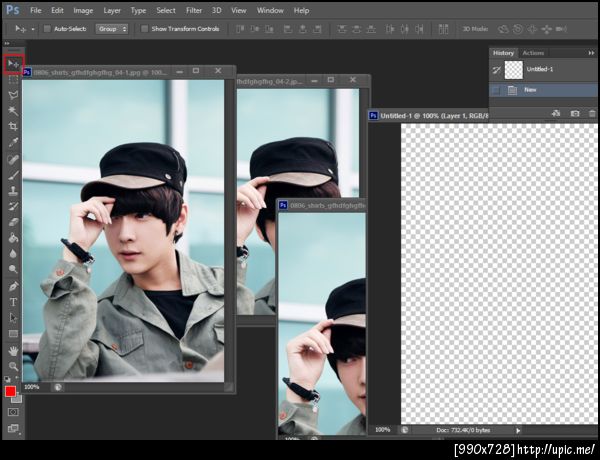Select the Rectangular Marquee tool
This screenshot has width=600, height=460.
[13, 80]
